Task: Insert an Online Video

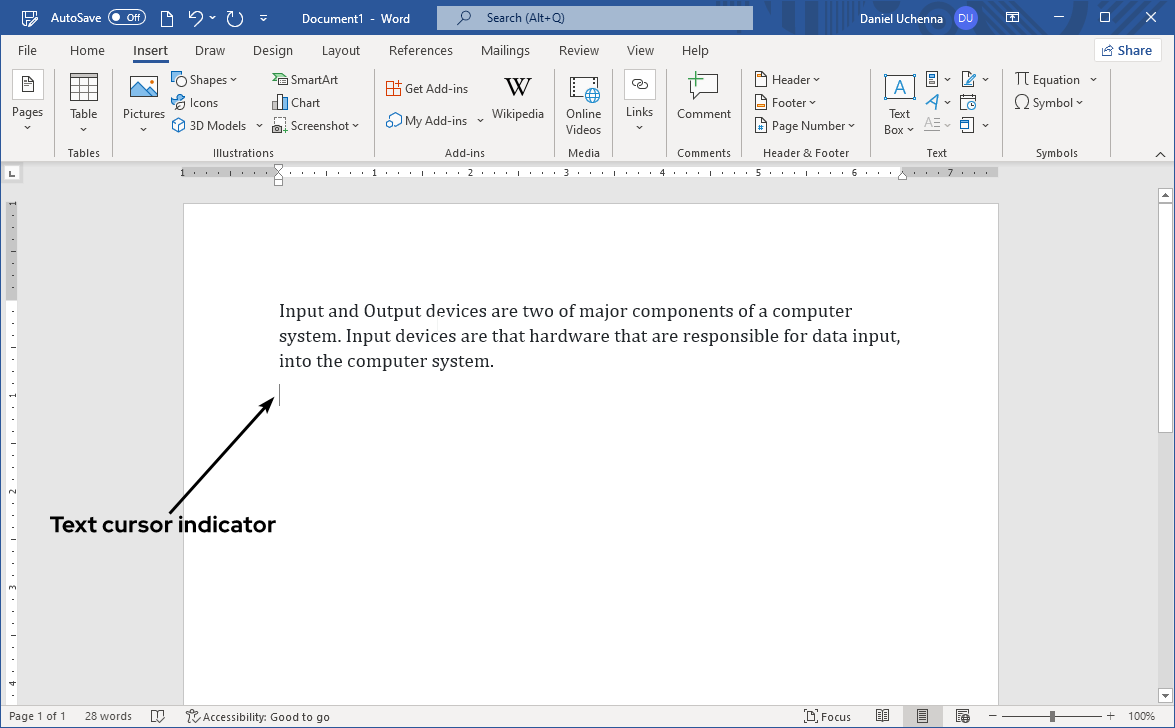Action: [583, 104]
